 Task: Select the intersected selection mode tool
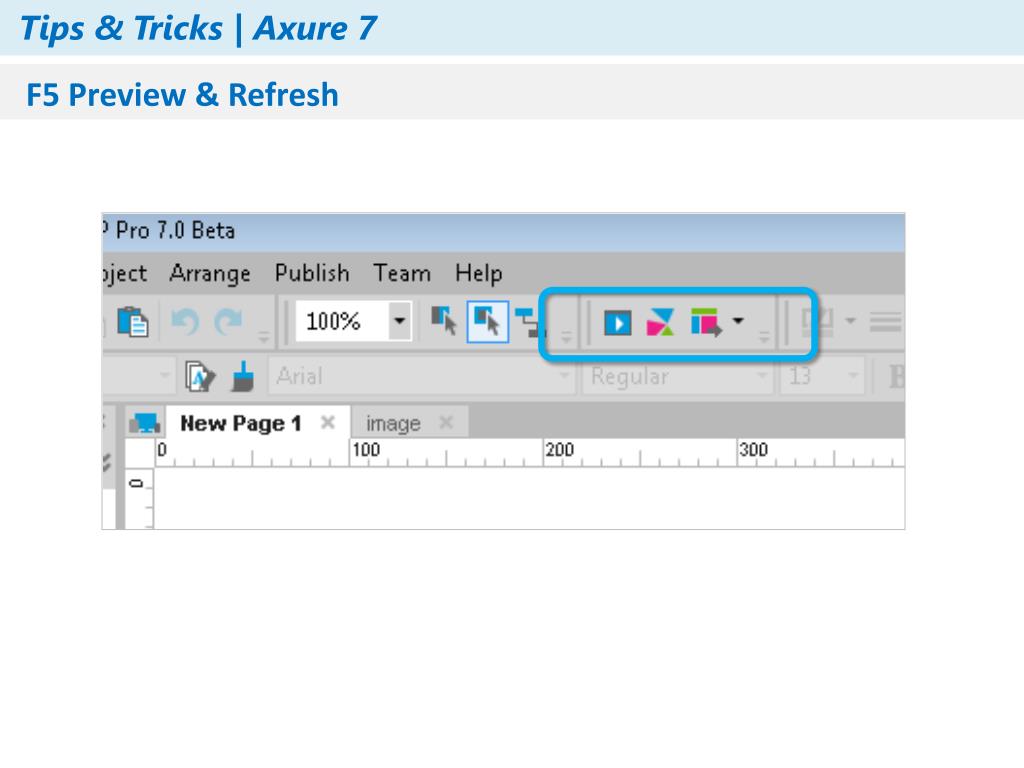click(444, 321)
